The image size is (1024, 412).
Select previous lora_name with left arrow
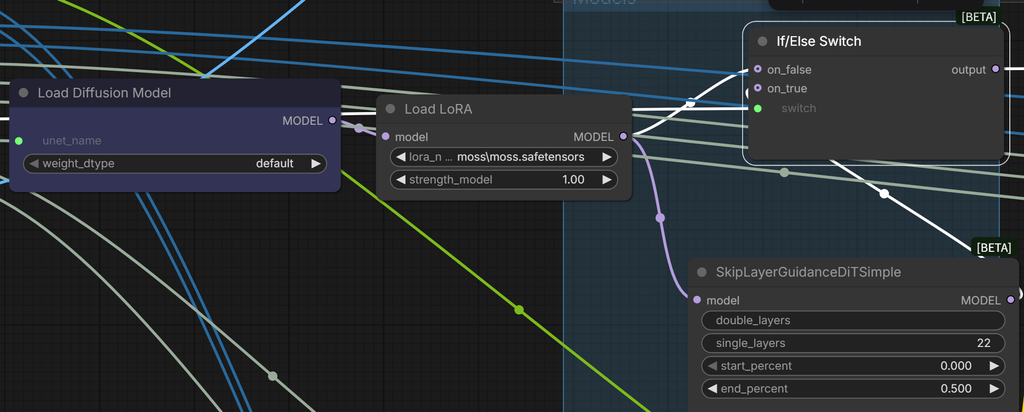pyautogui.click(x=401, y=157)
